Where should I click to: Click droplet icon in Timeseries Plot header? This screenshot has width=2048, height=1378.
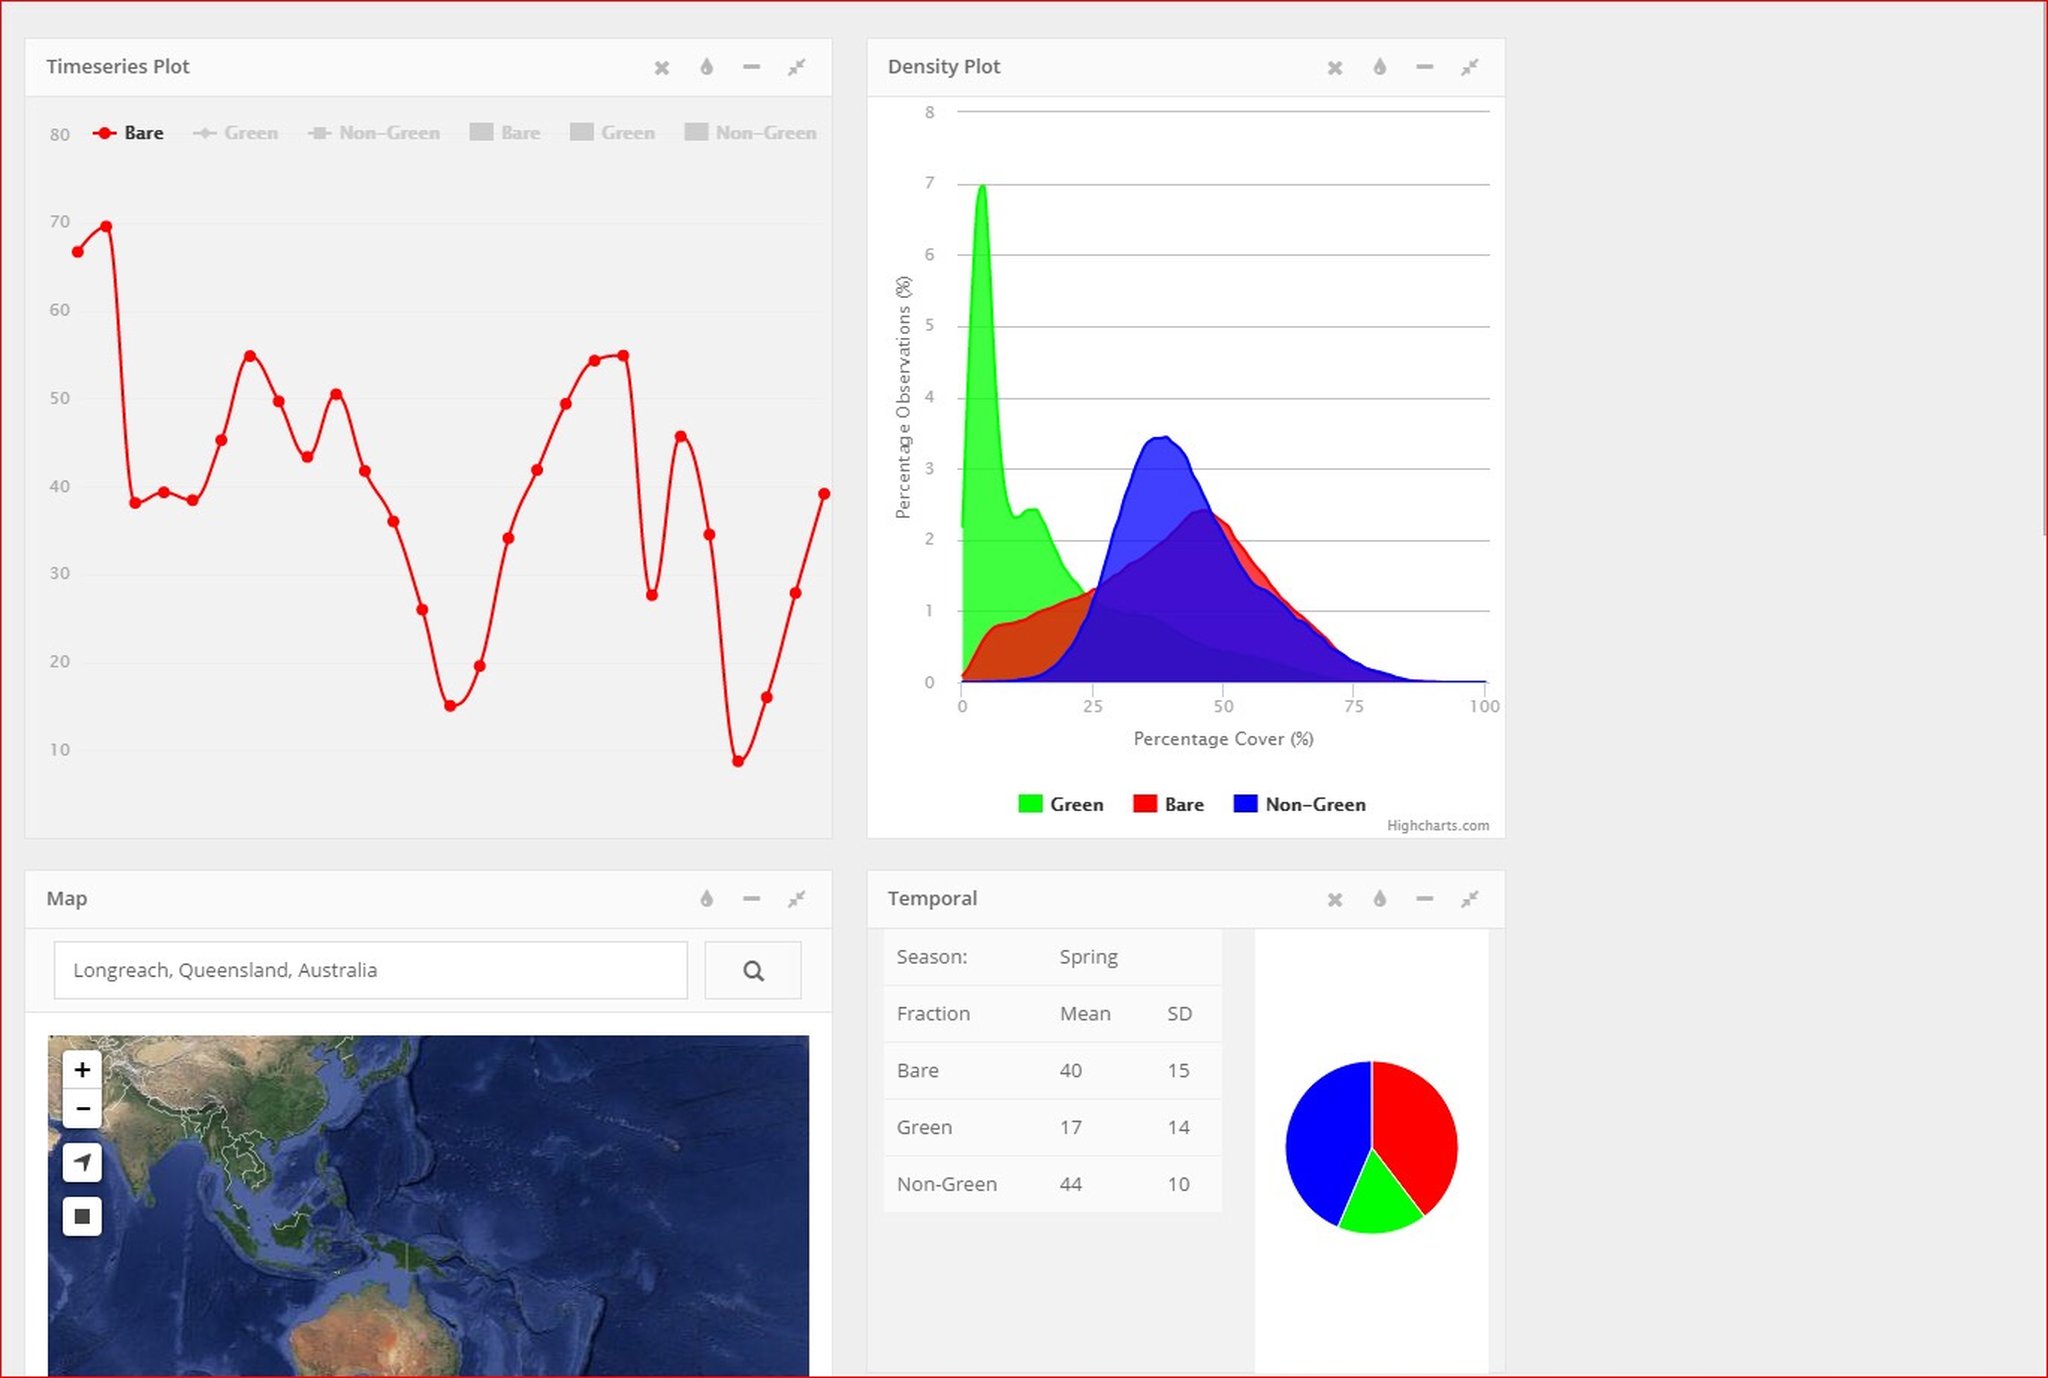[707, 67]
